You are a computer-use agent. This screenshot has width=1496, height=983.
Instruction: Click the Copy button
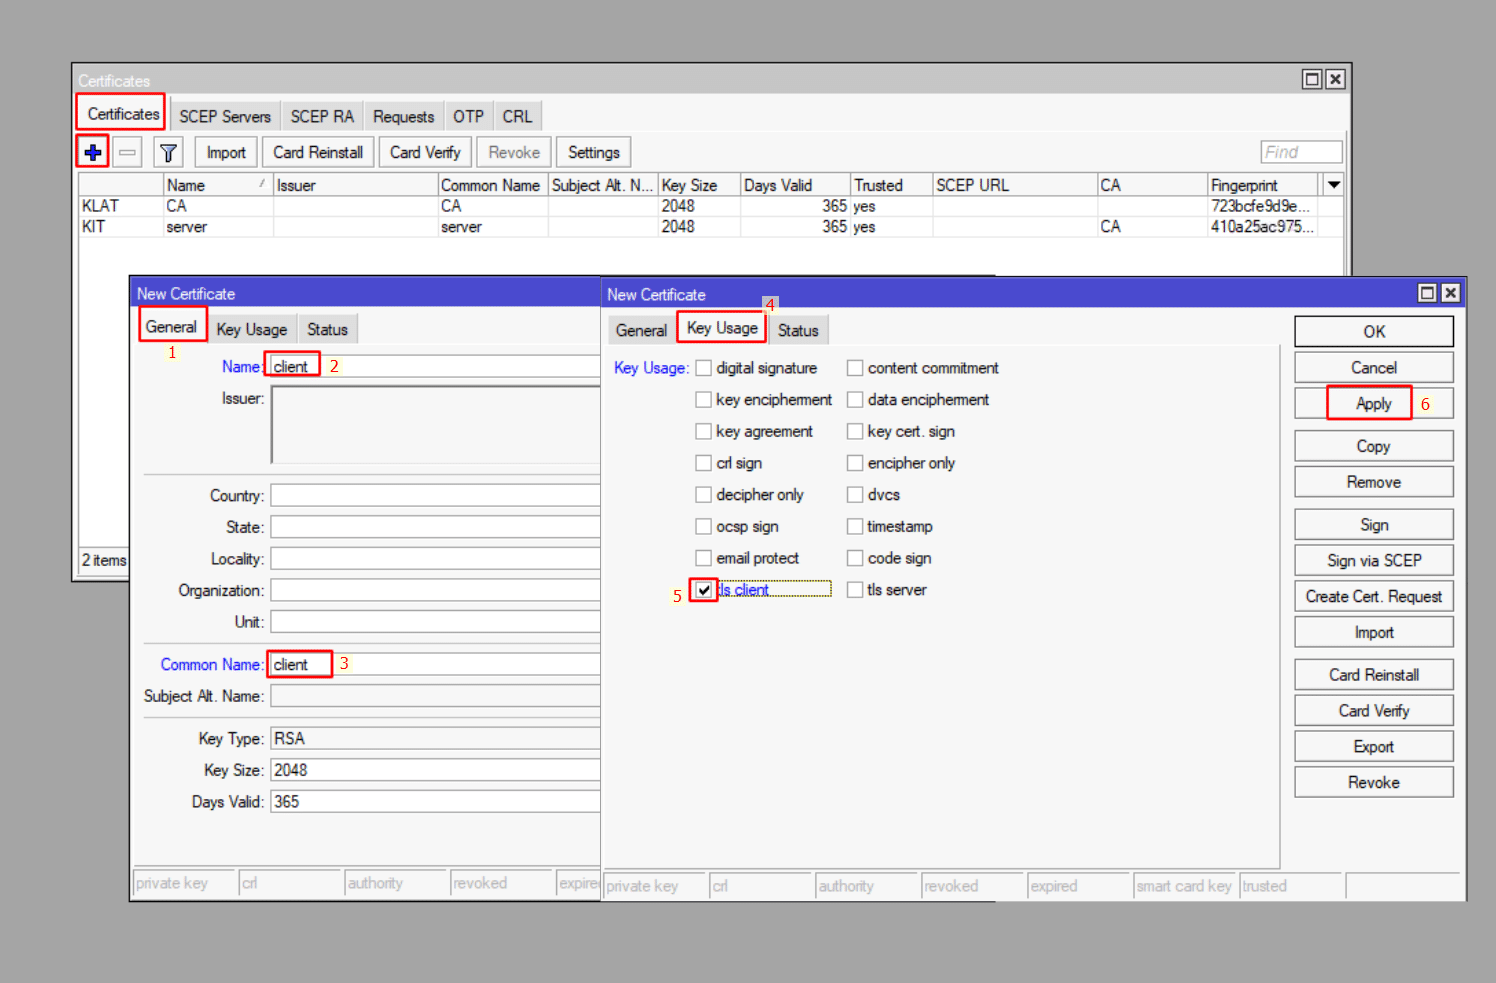coord(1374,446)
